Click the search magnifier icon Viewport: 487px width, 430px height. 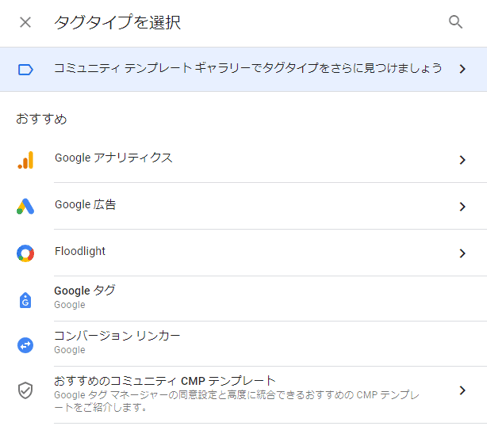(455, 22)
